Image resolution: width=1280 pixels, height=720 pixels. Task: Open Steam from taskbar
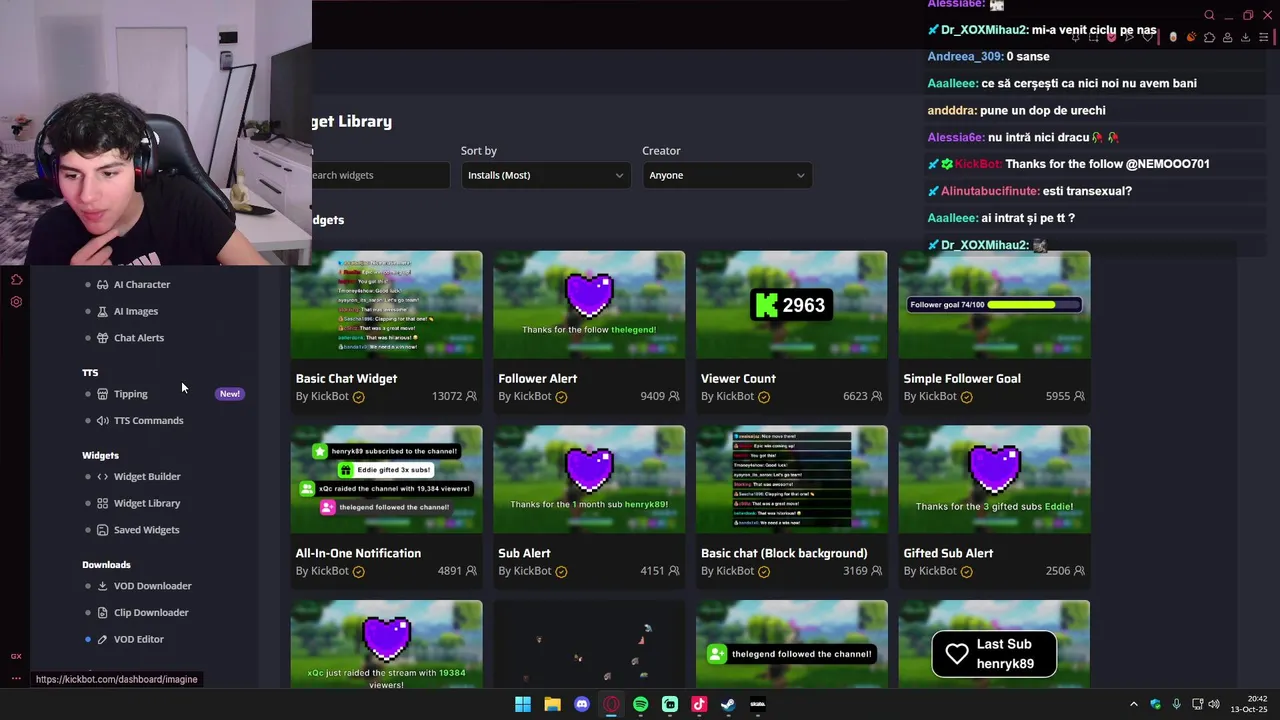pyautogui.click(x=728, y=704)
